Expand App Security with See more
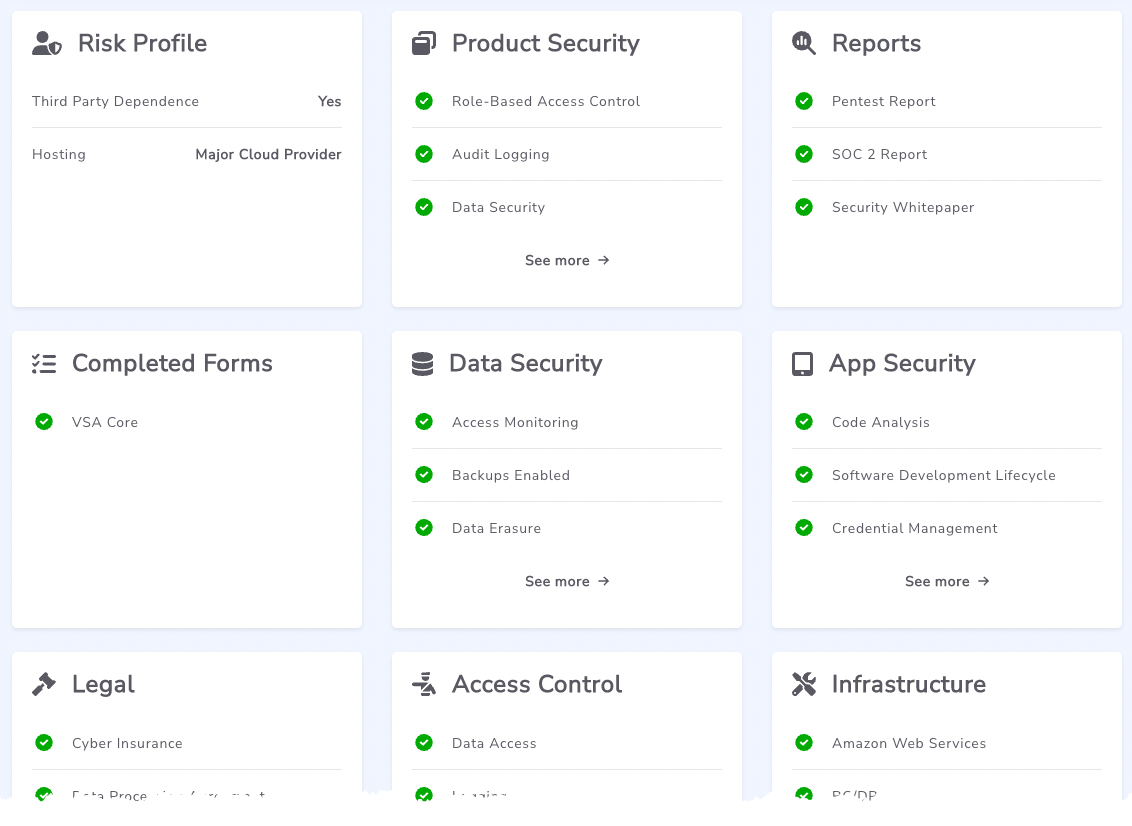Viewport: 1132px width, 826px height. tap(947, 581)
